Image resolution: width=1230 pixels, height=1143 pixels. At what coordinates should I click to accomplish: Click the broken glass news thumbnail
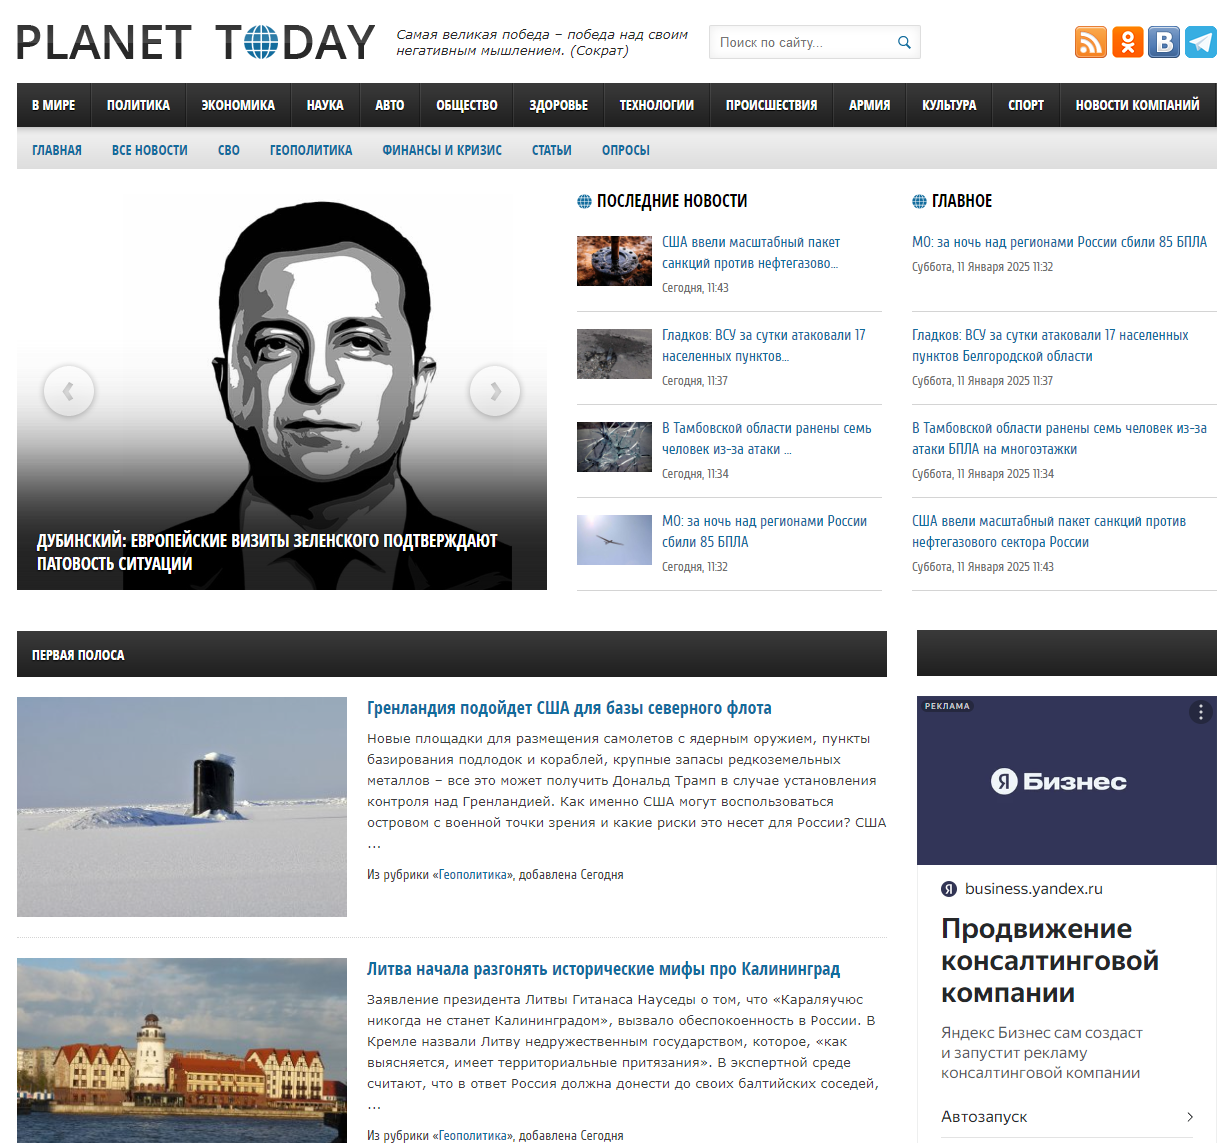point(614,447)
